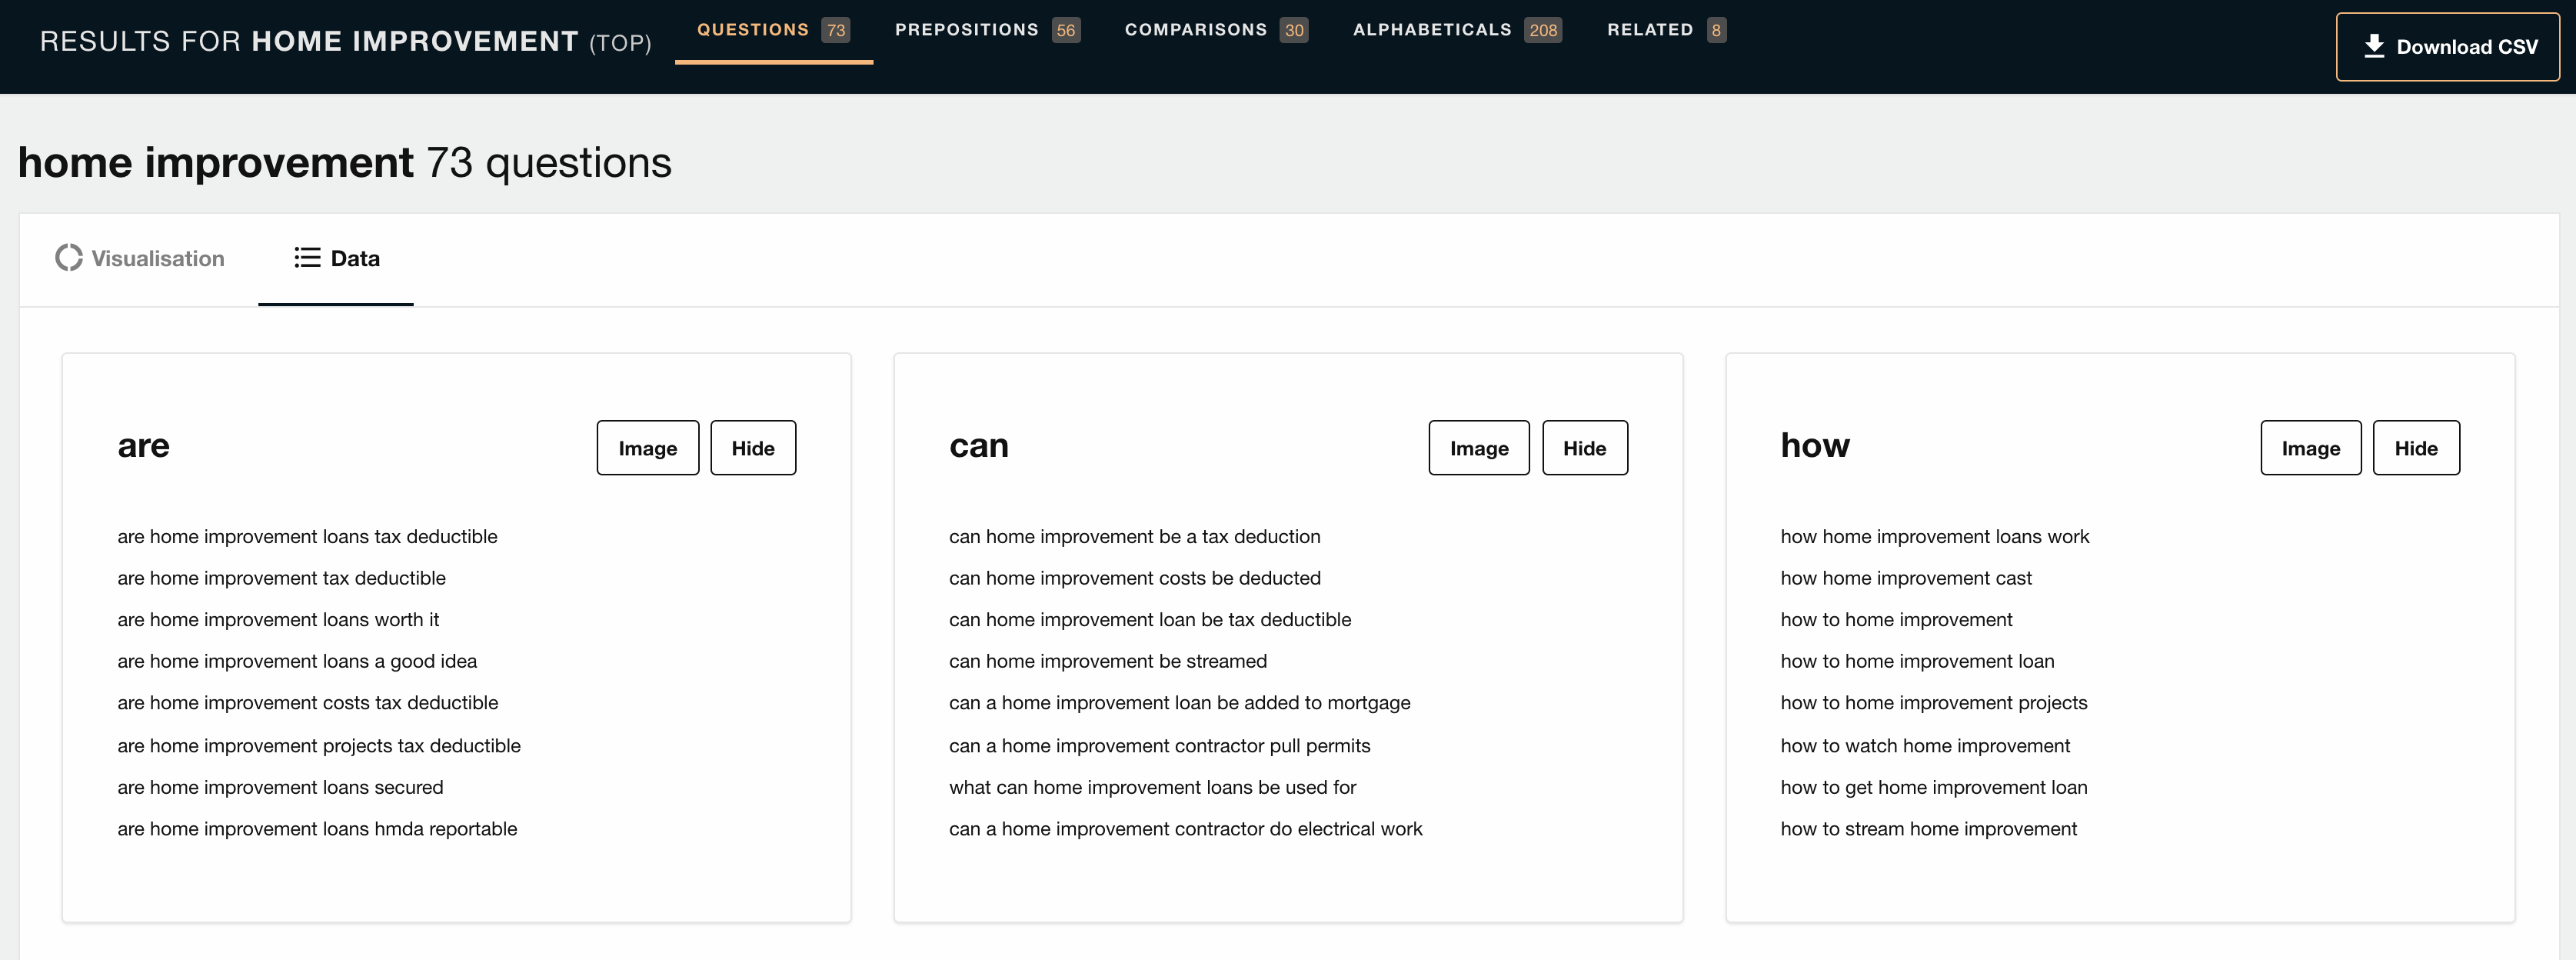
Task: Switch to the Visualisation view tab
Action: [140, 259]
